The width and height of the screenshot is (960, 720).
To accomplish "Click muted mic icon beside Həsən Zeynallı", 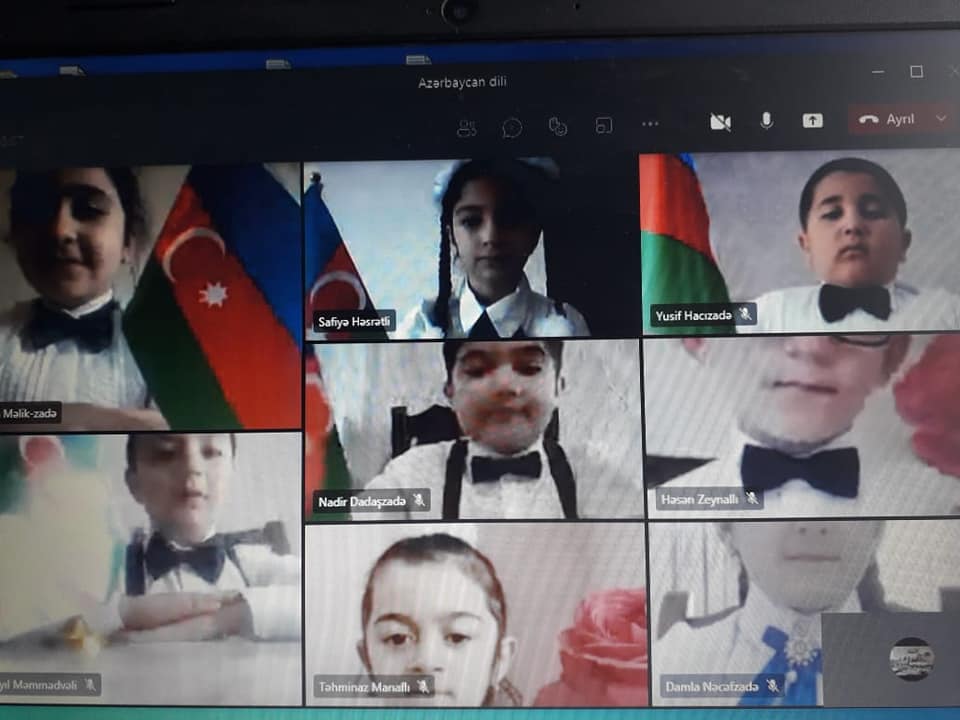I will 752,498.
